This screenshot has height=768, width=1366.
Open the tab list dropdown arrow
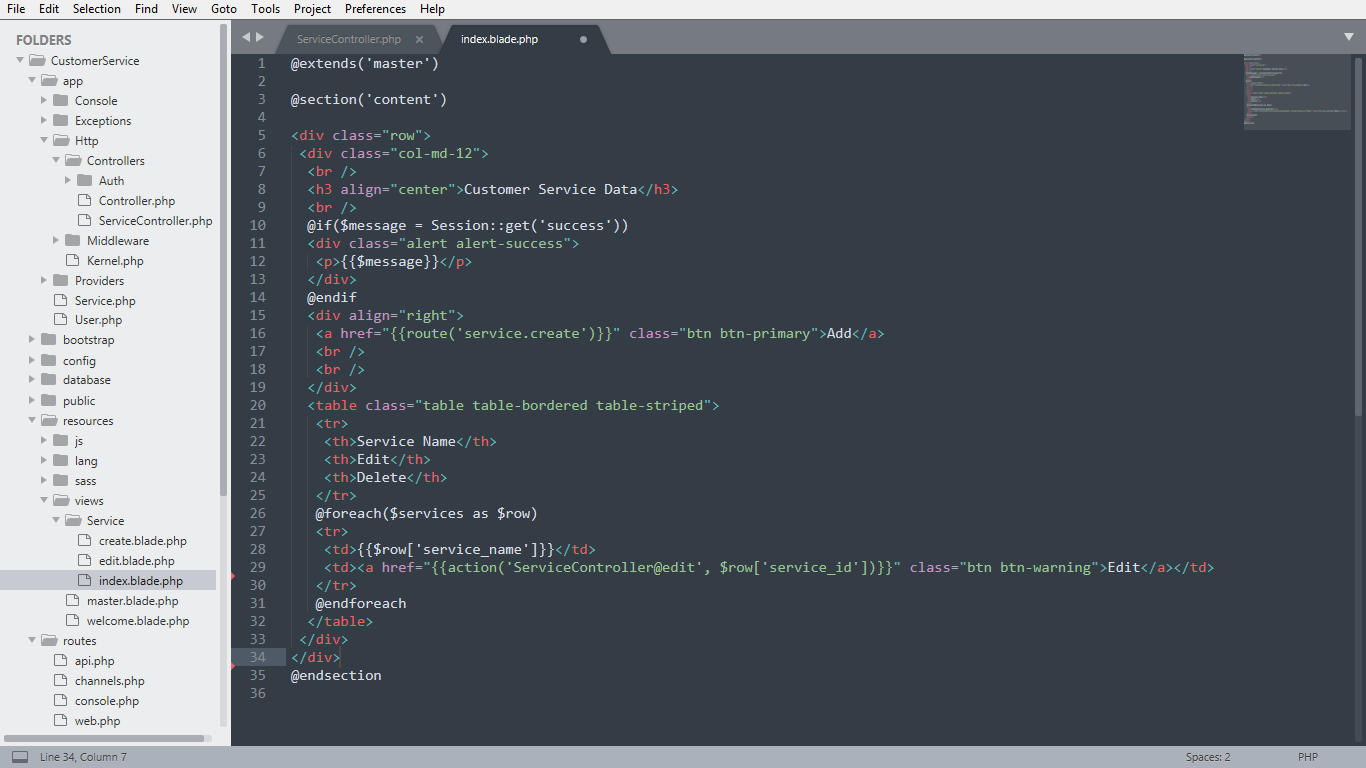(1348, 37)
